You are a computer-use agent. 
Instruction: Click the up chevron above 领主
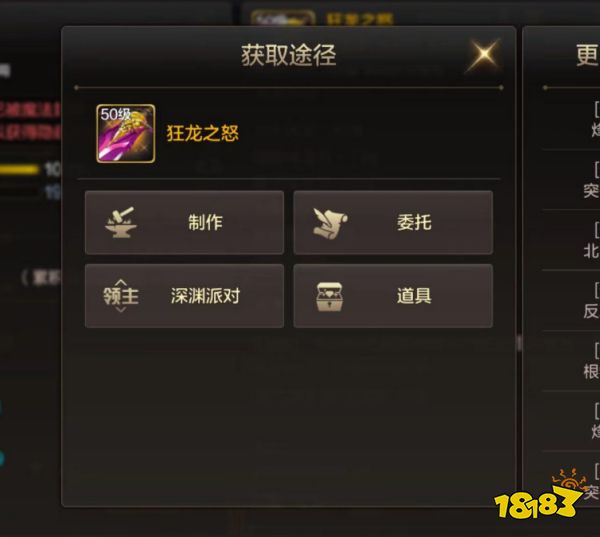pyautogui.click(x=121, y=282)
